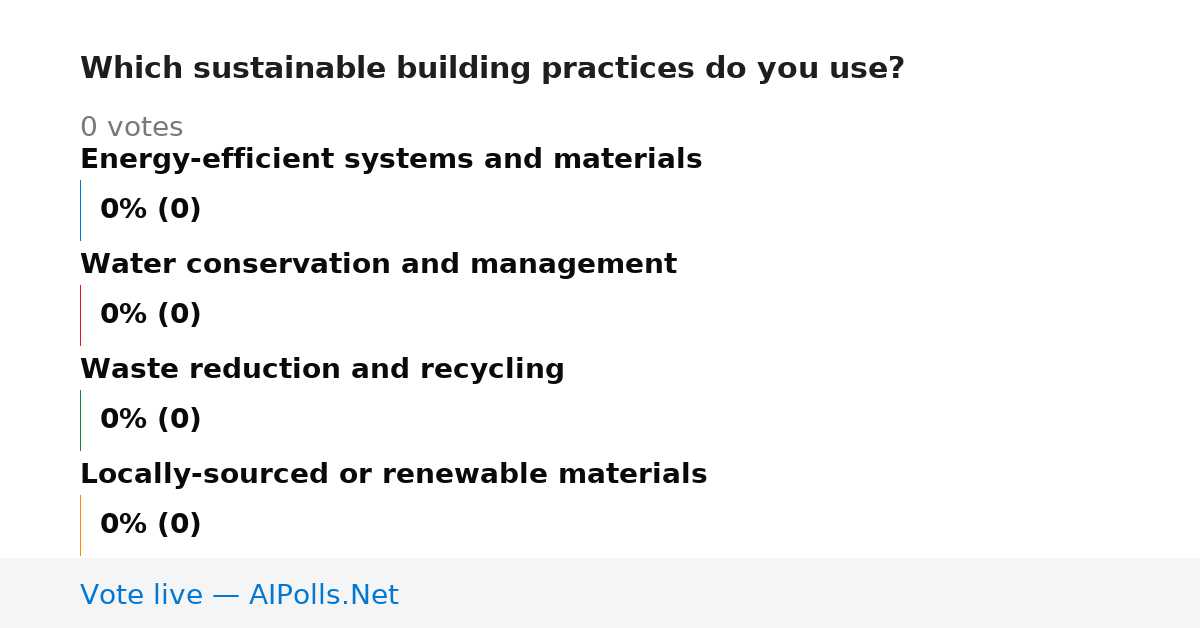The image size is (1200, 628).
Task: Click 0% (0) result under Waste reduction
Action: 150,420
